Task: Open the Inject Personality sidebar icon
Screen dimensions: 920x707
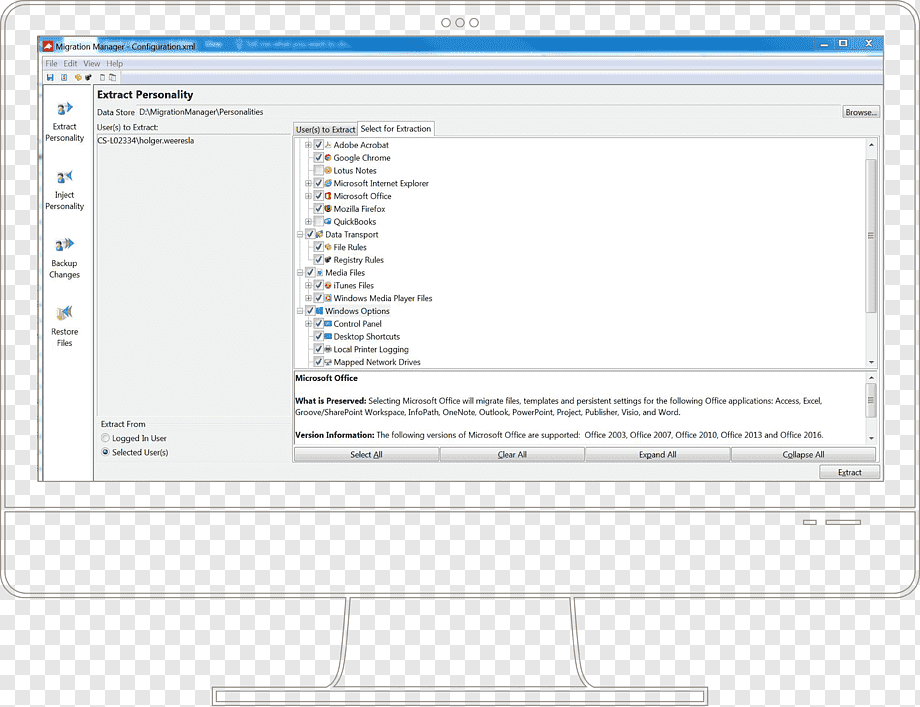Action: 65,177
